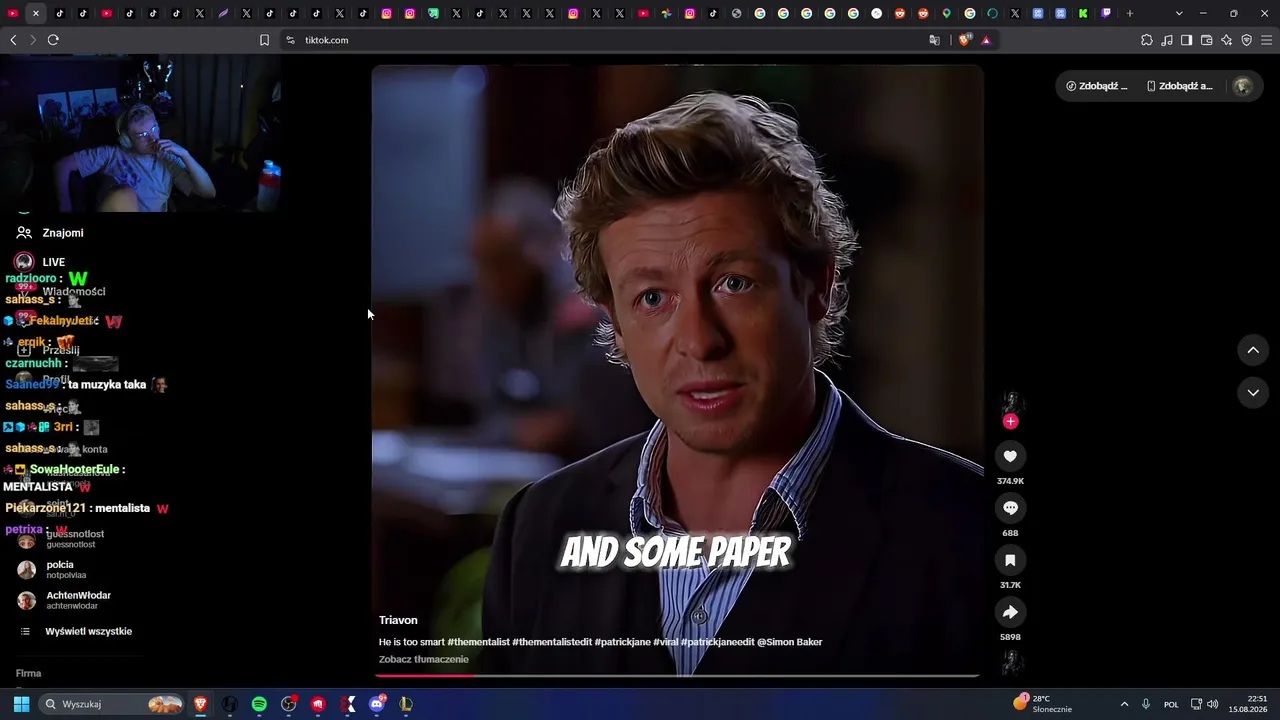Click the Firma footer heading
This screenshot has height=720, width=1280.
(x=28, y=673)
